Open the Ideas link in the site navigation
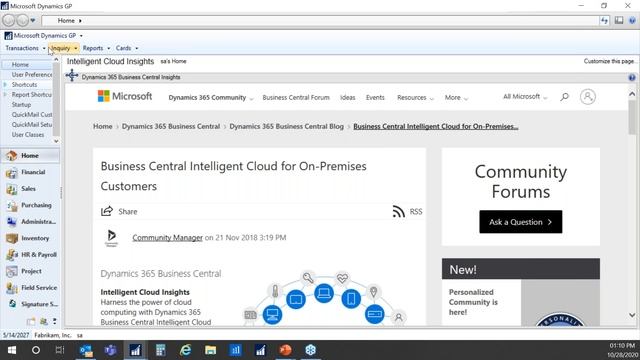This screenshot has width=640, height=360. pyautogui.click(x=348, y=98)
